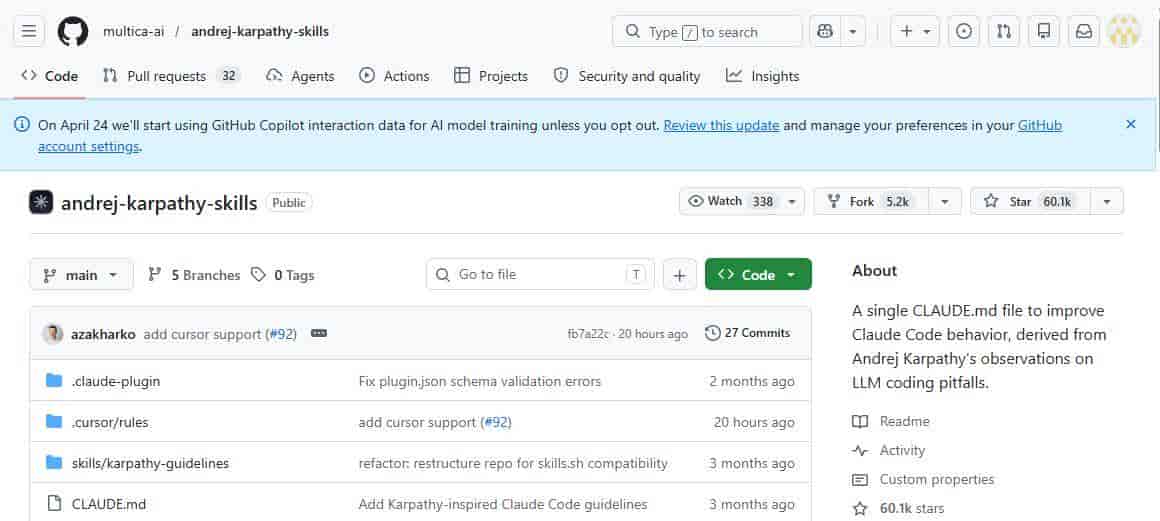Dismiss the Copilot data training banner
Screen dimensions: 1160x521
[x=1131, y=124]
